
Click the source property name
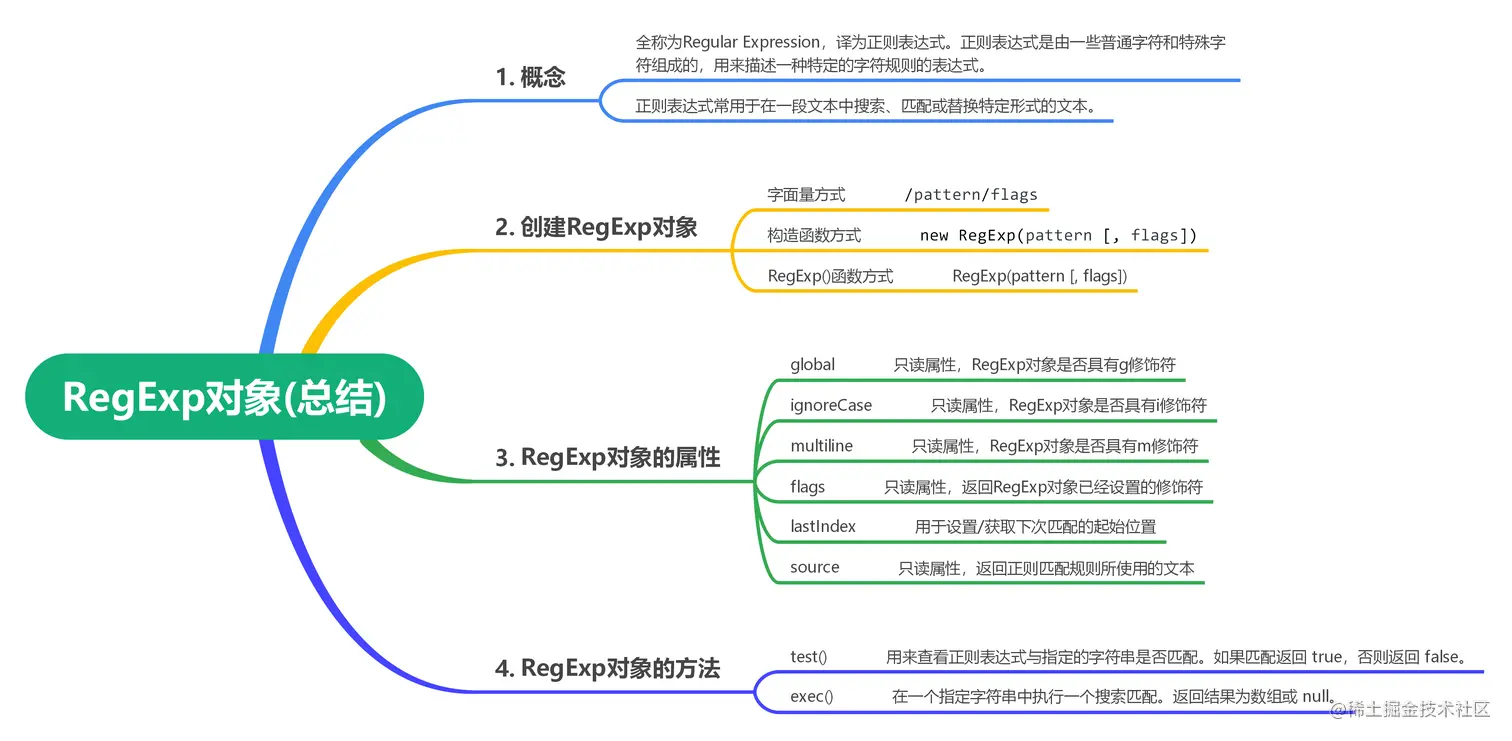pyautogui.click(x=815, y=567)
